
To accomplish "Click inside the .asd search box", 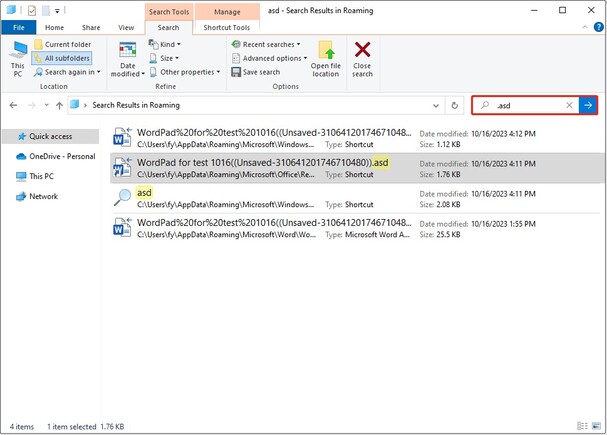I will [526, 105].
